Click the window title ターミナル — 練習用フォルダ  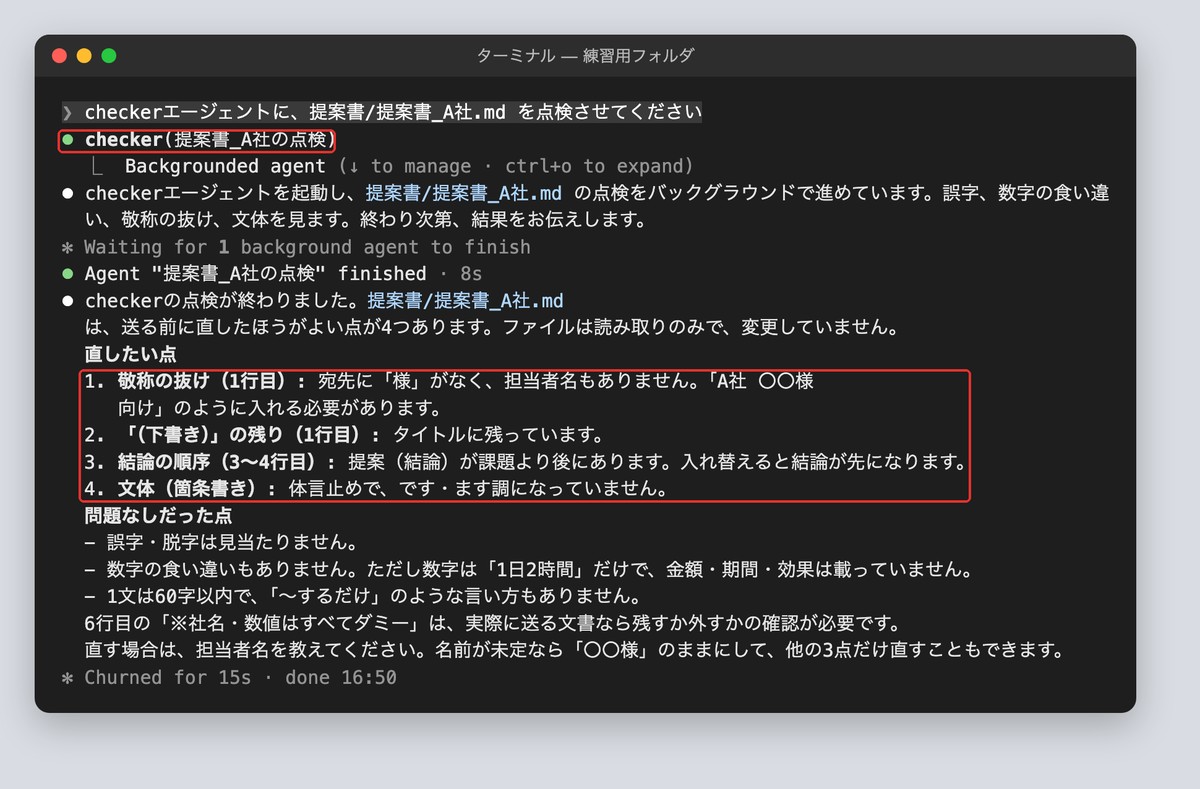[x=586, y=56]
